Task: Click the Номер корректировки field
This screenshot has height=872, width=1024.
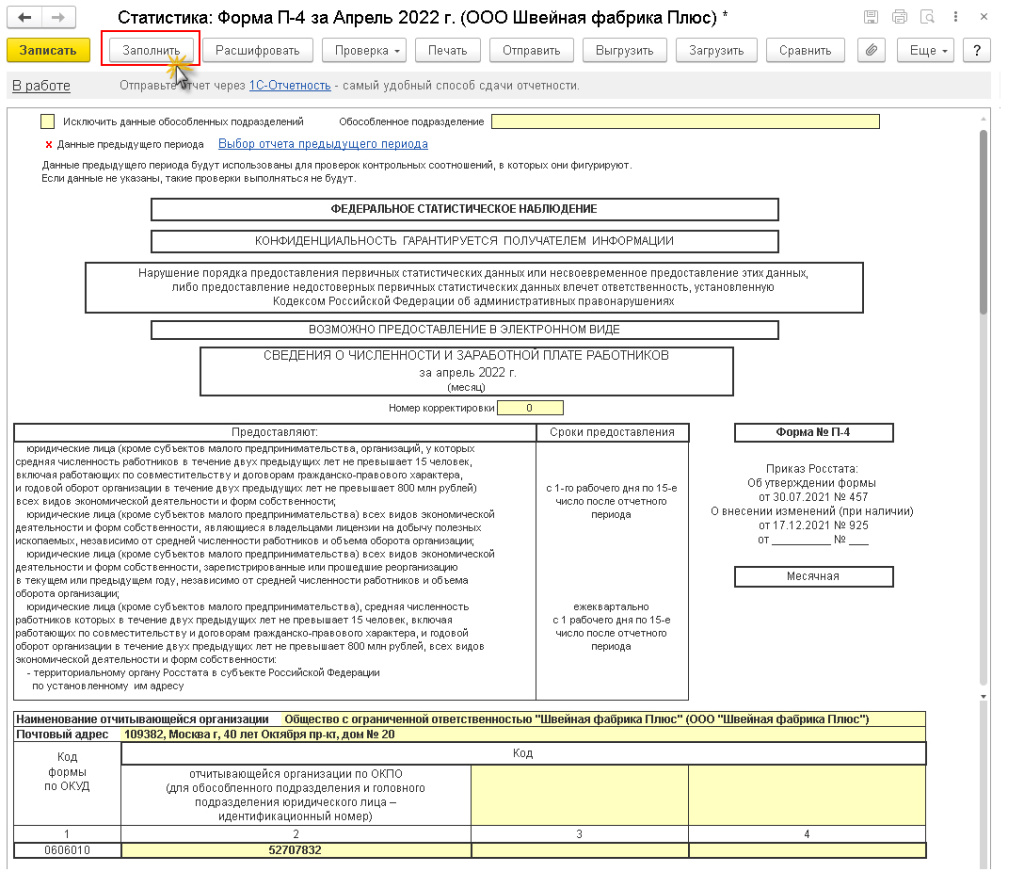Action: pyautogui.click(x=529, y=408)
